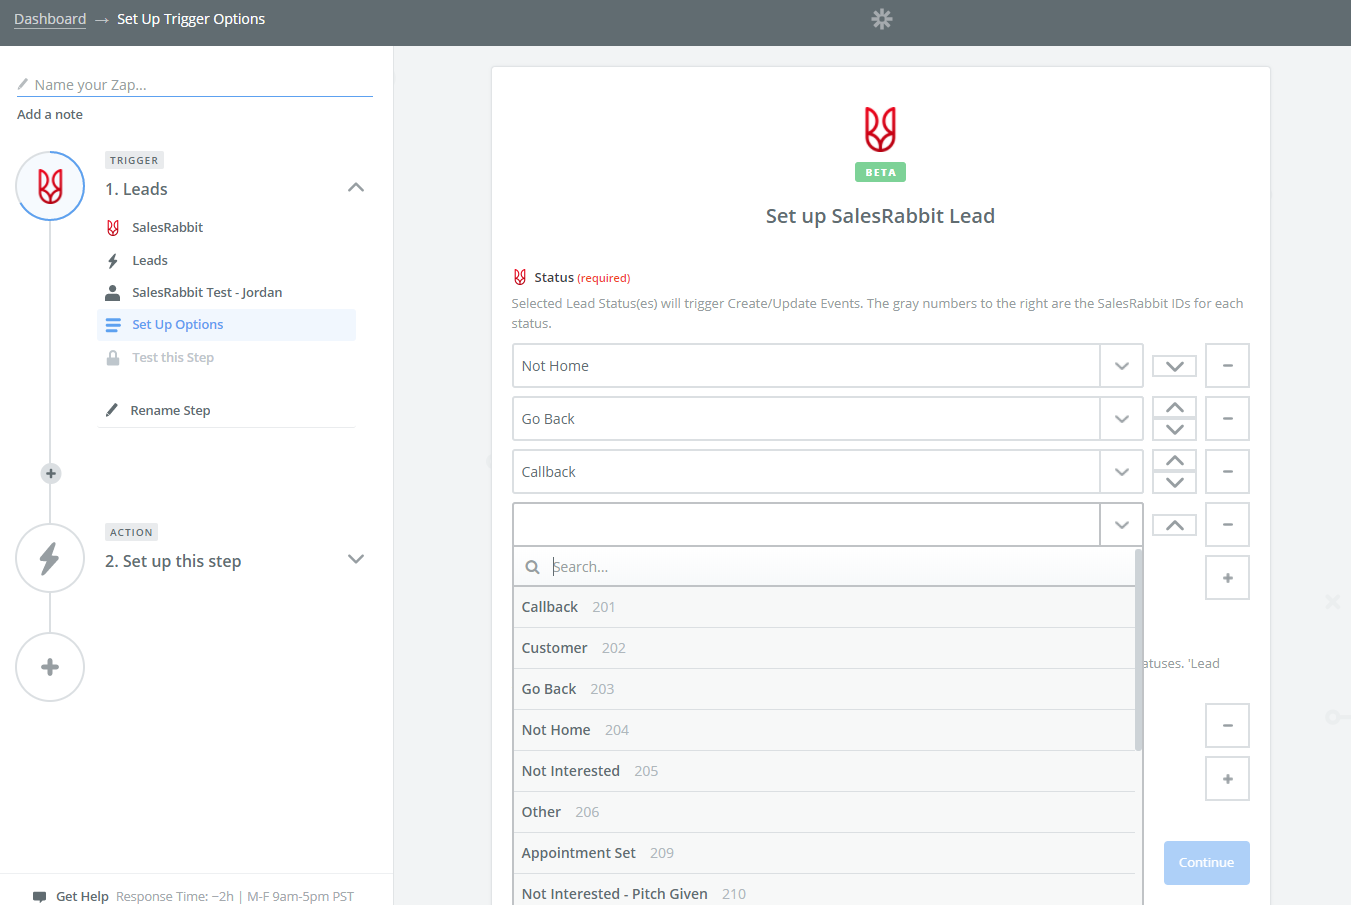Open the Not Home status dropdown

(1121, 366)
